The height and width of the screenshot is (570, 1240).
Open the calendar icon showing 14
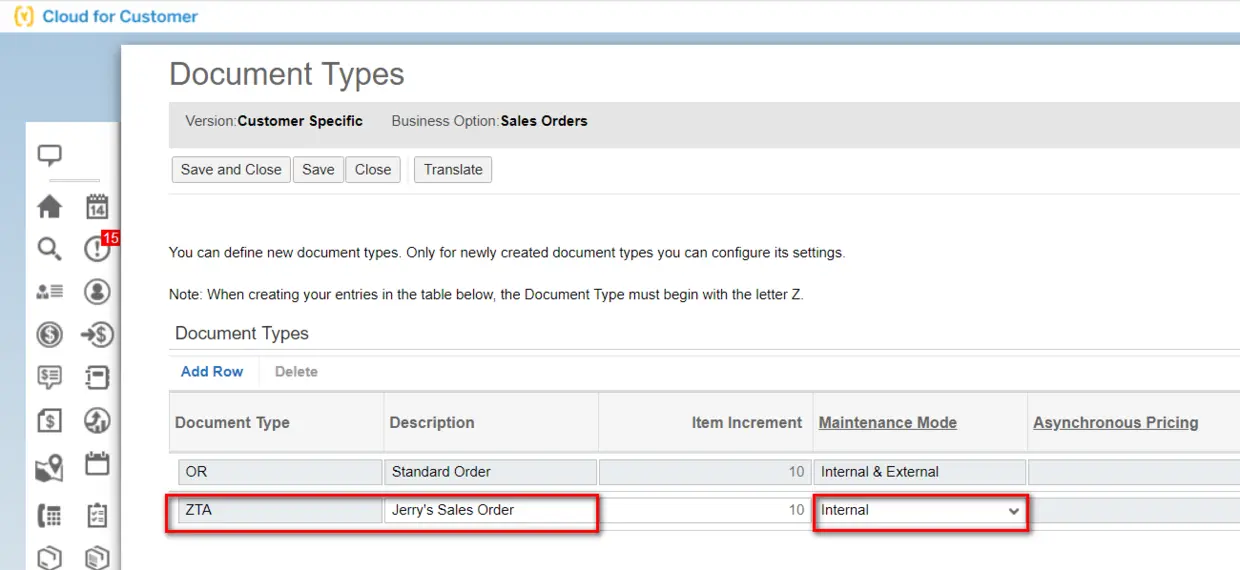pos(97,207)
